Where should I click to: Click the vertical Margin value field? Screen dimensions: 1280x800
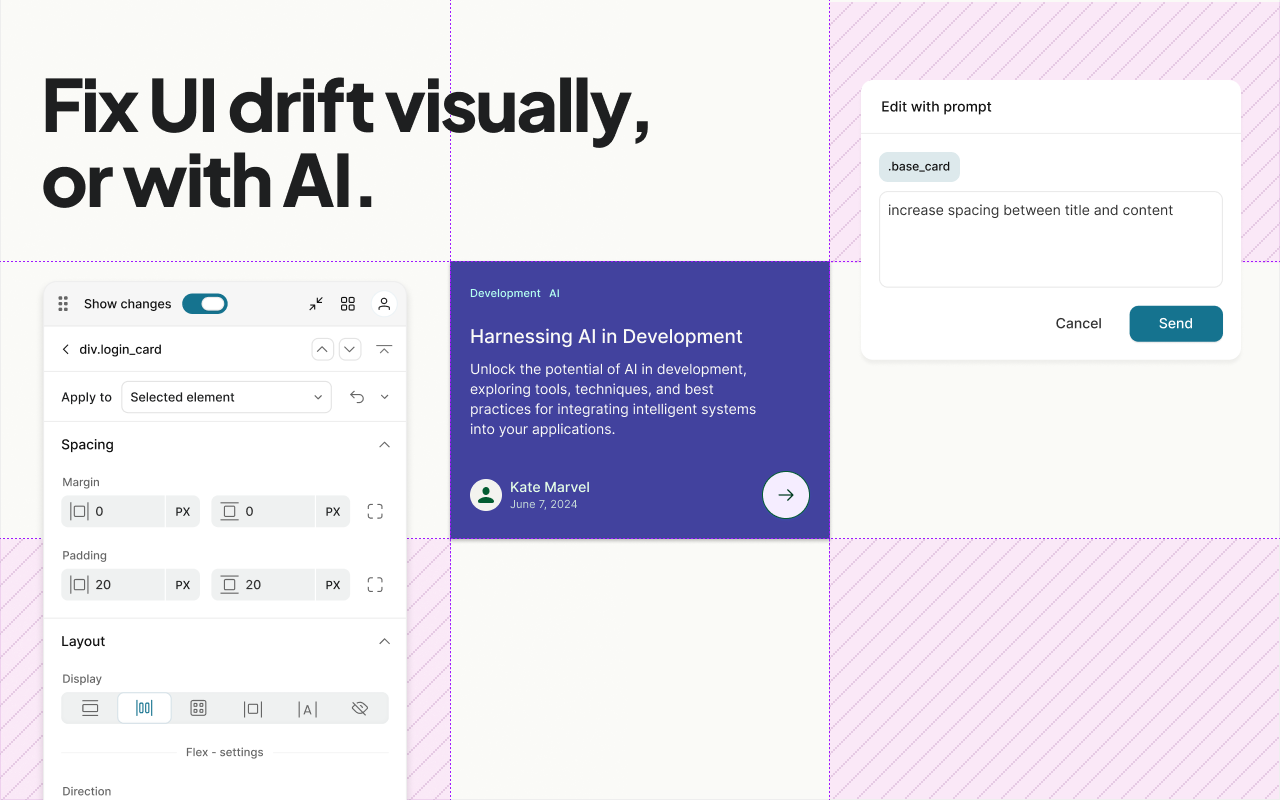[x=263, y=511]
